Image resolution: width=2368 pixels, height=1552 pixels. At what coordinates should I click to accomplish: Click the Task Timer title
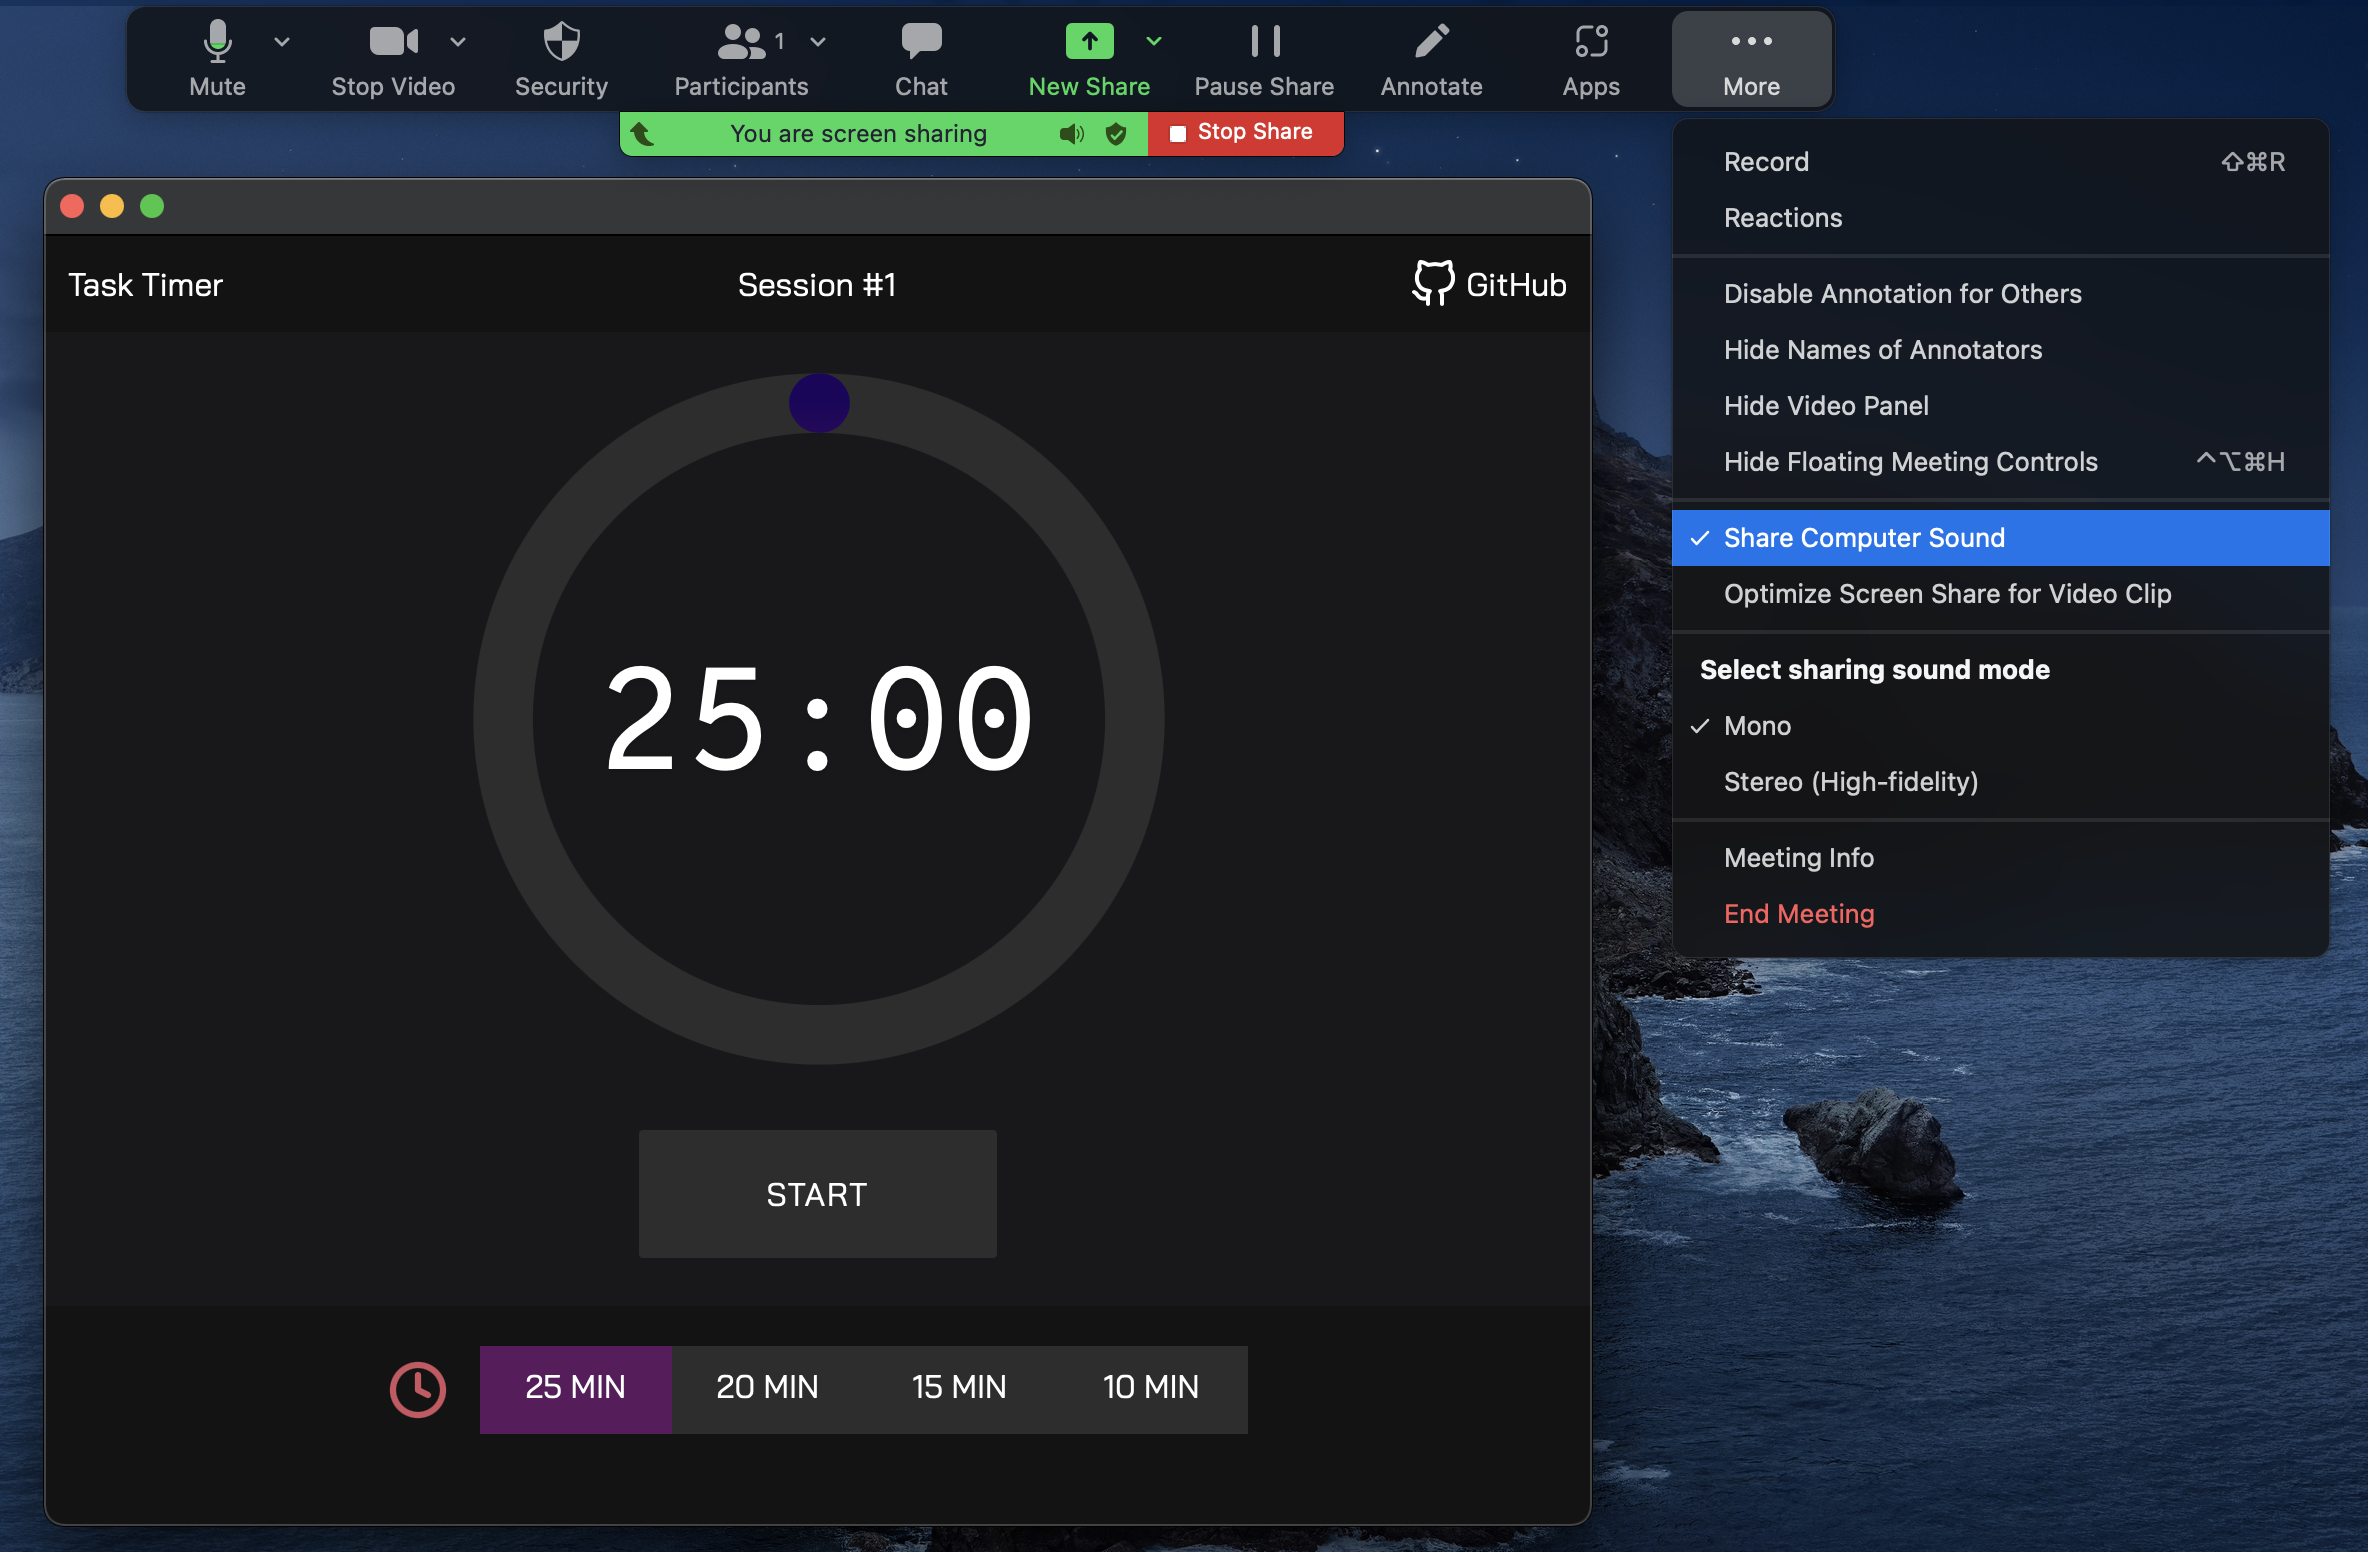tap(145, 285)
